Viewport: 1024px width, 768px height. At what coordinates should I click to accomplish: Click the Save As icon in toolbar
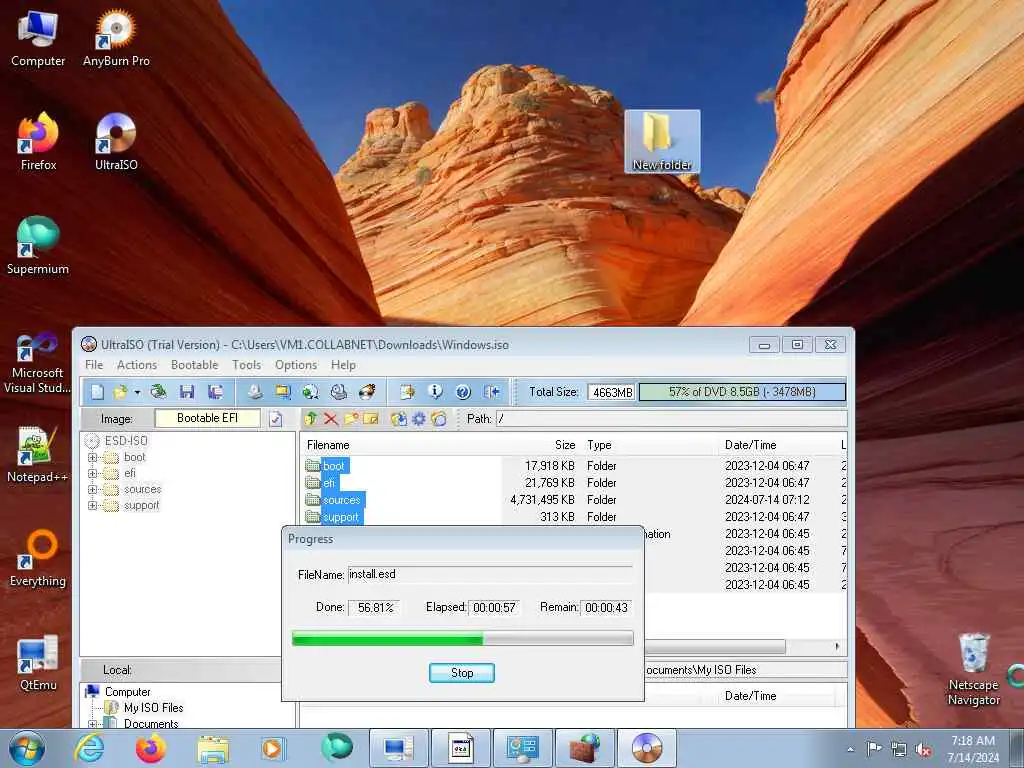coord(216,392)
